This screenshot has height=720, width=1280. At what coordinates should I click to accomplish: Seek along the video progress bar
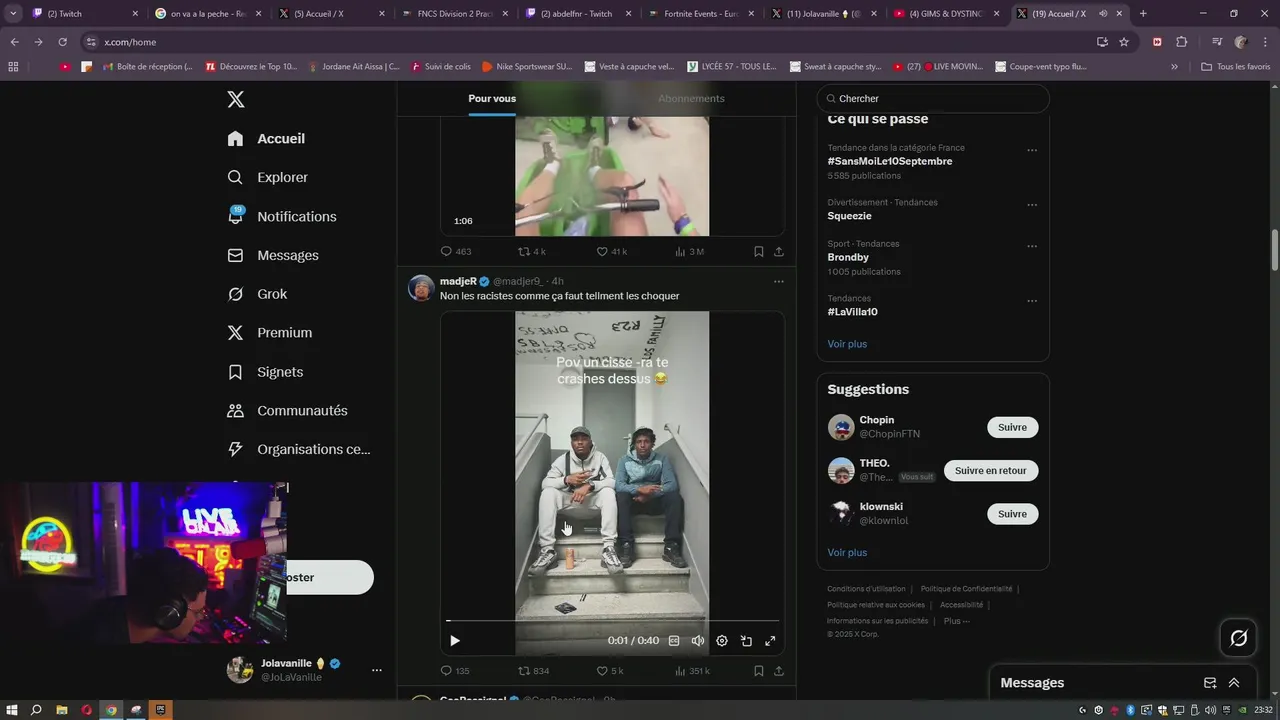tap(612, 621)
